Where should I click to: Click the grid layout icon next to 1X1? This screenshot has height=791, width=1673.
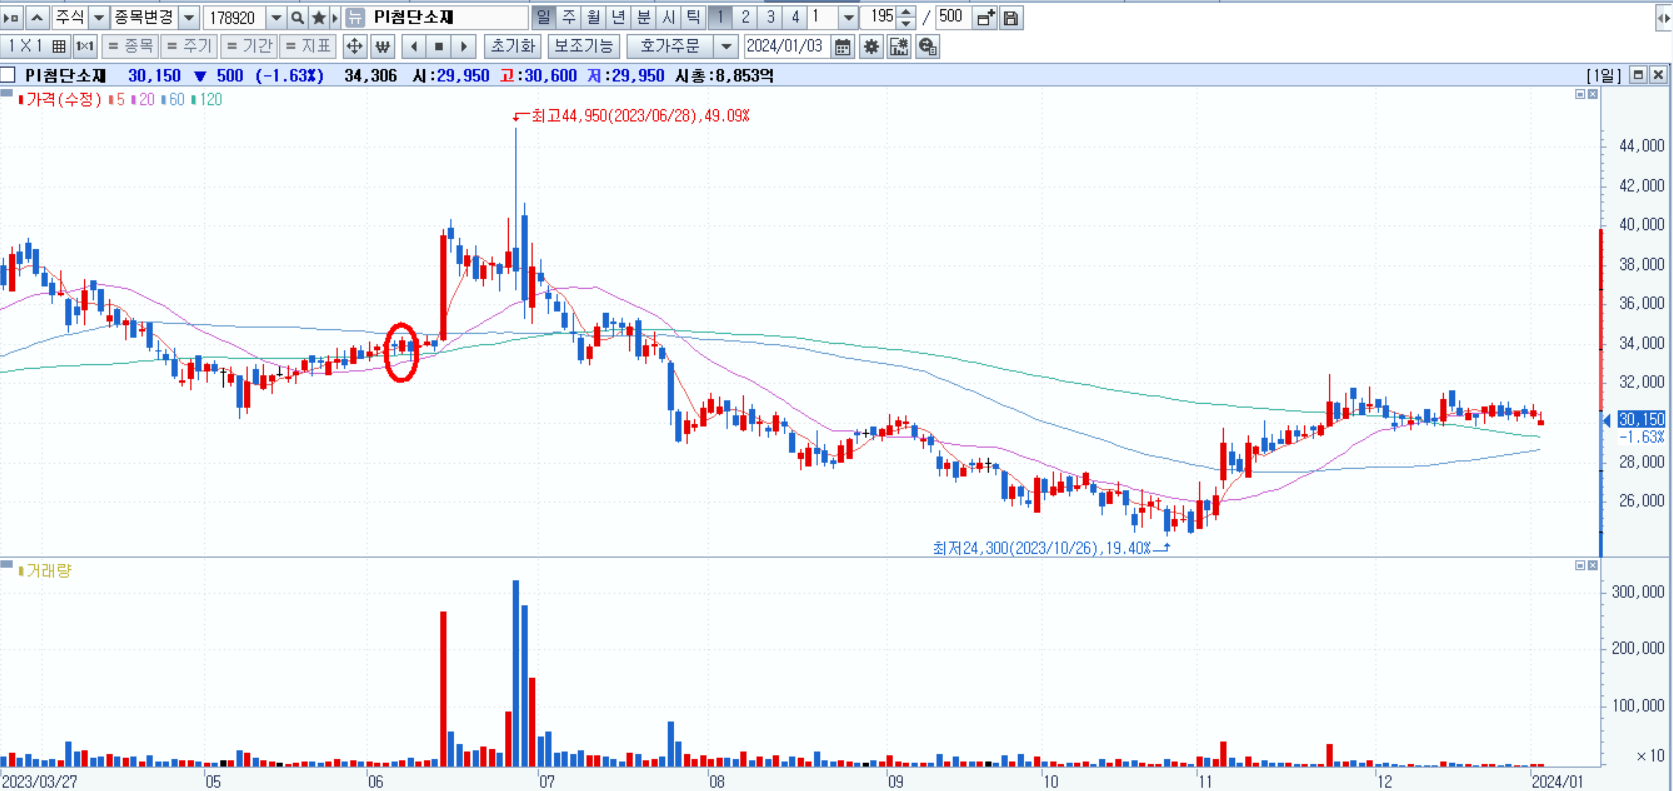[59, 46]
